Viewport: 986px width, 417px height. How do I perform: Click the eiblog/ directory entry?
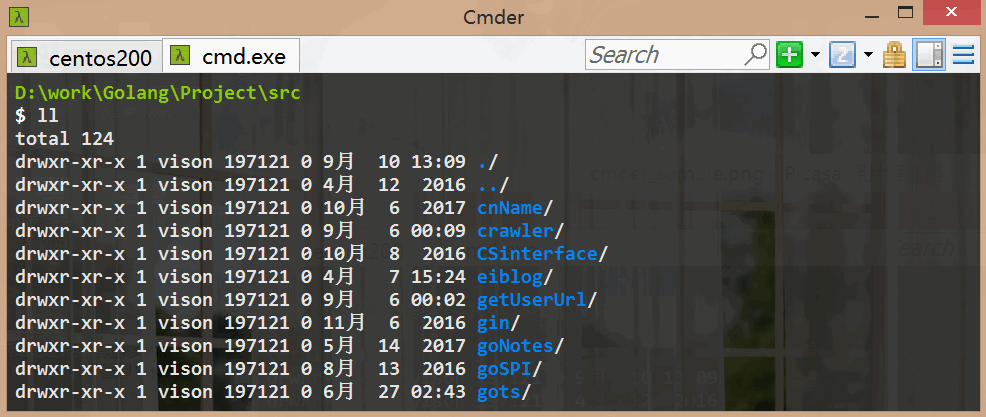click(x=515, y=277)
